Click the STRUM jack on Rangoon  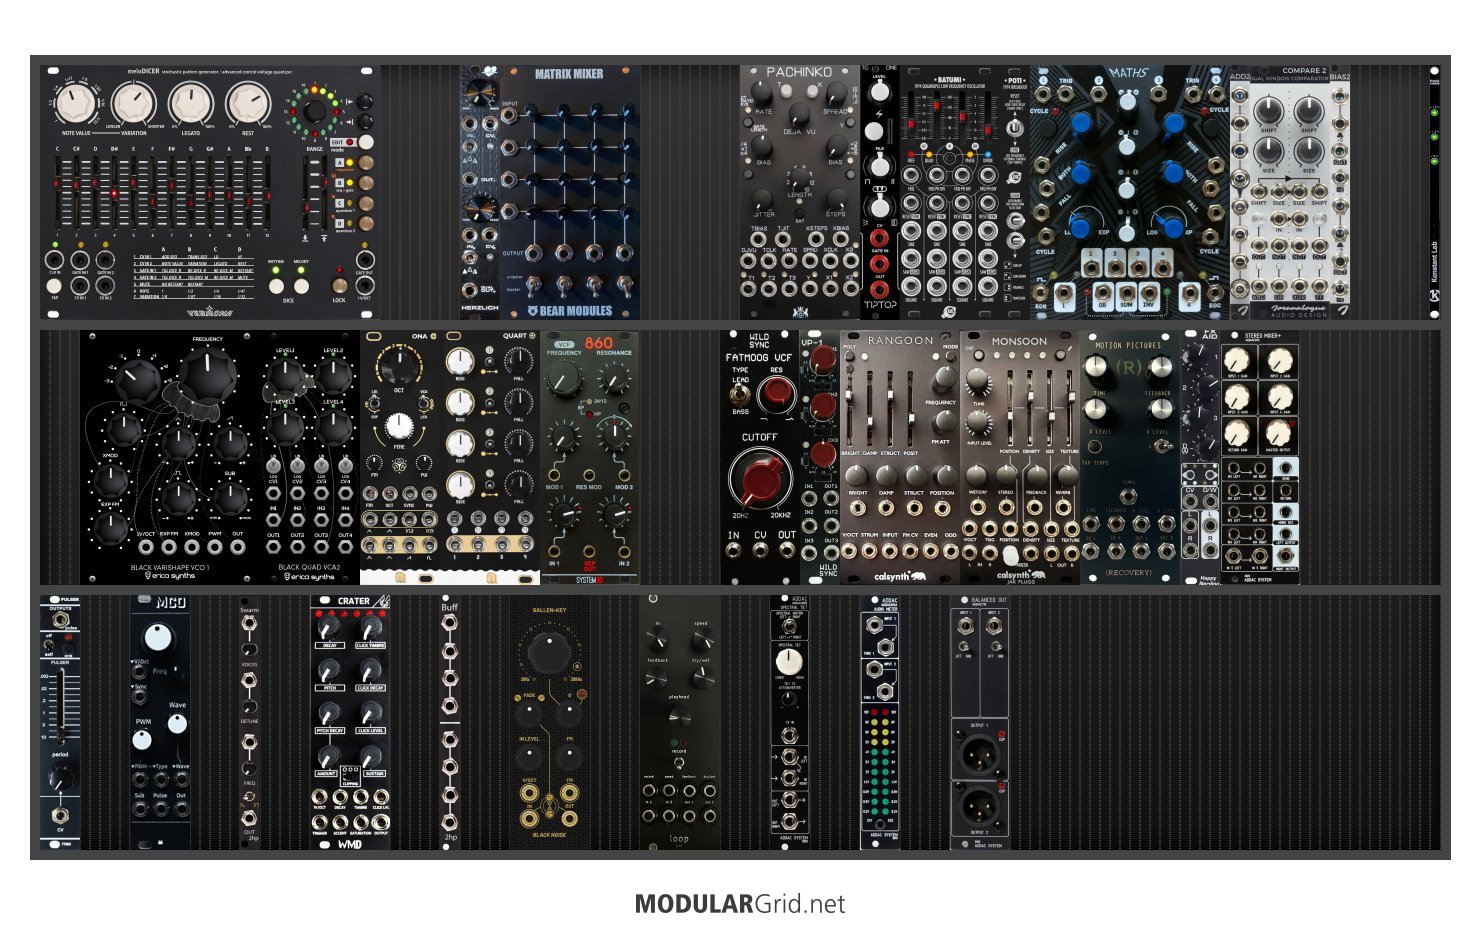click(869, 550)
